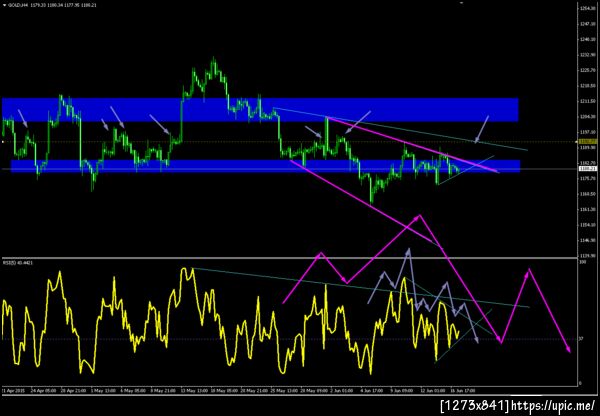This screenshot has width=600, height=416.
Task: Click the 1254.30 price axis label
Action: [x=586, y=8]
